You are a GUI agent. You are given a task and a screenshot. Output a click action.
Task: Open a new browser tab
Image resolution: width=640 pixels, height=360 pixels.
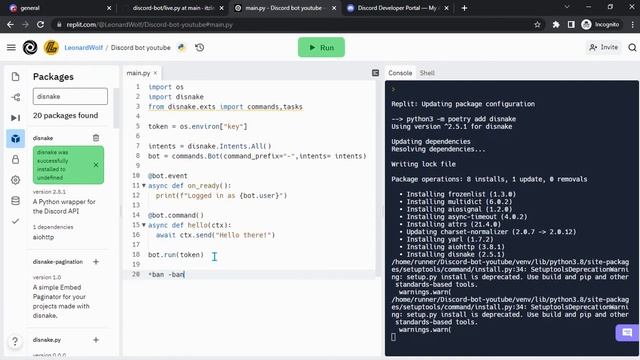464,8
